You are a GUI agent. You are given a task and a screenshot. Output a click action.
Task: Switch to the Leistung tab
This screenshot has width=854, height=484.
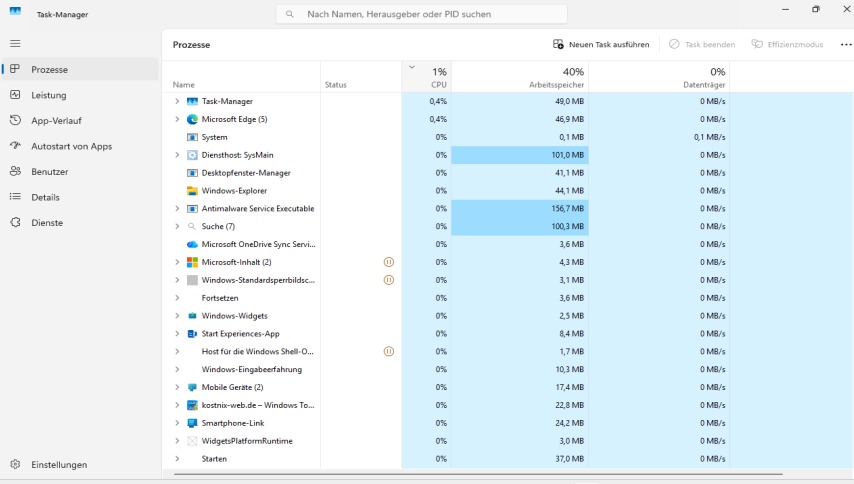80,95
